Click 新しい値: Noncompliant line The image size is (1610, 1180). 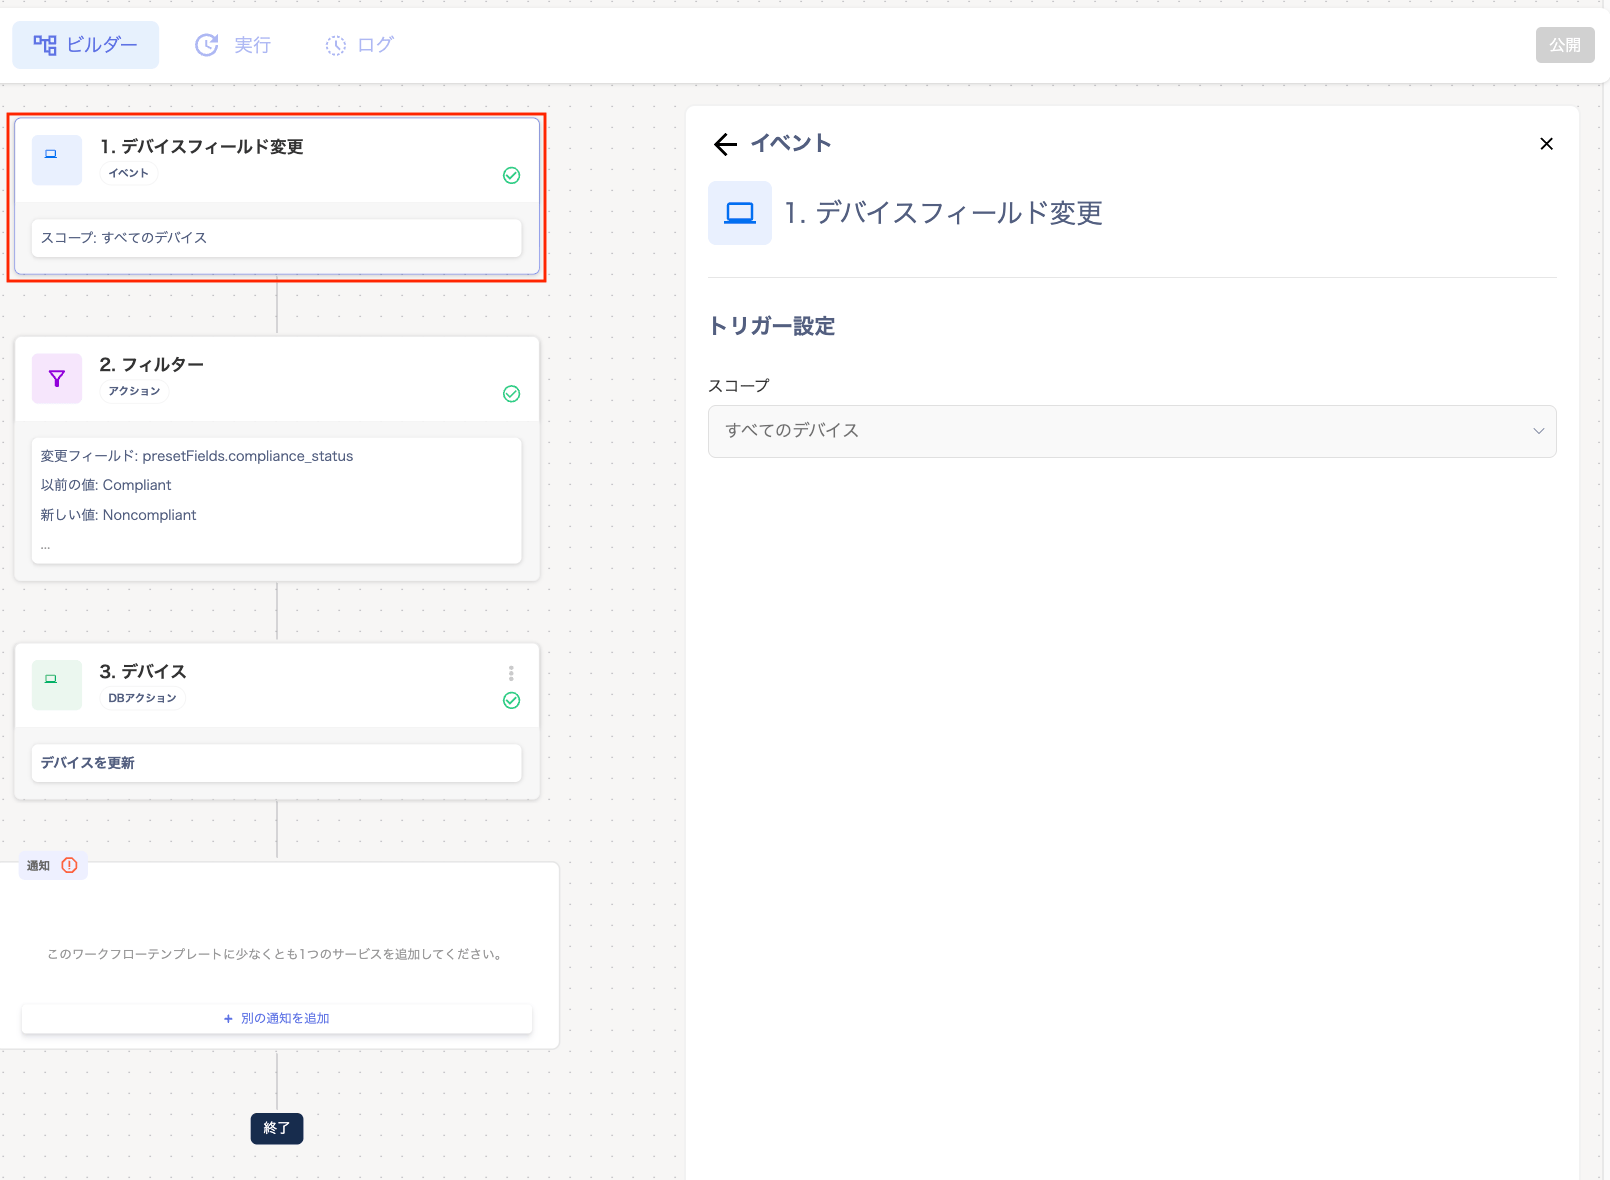click(x=118, y=515)
